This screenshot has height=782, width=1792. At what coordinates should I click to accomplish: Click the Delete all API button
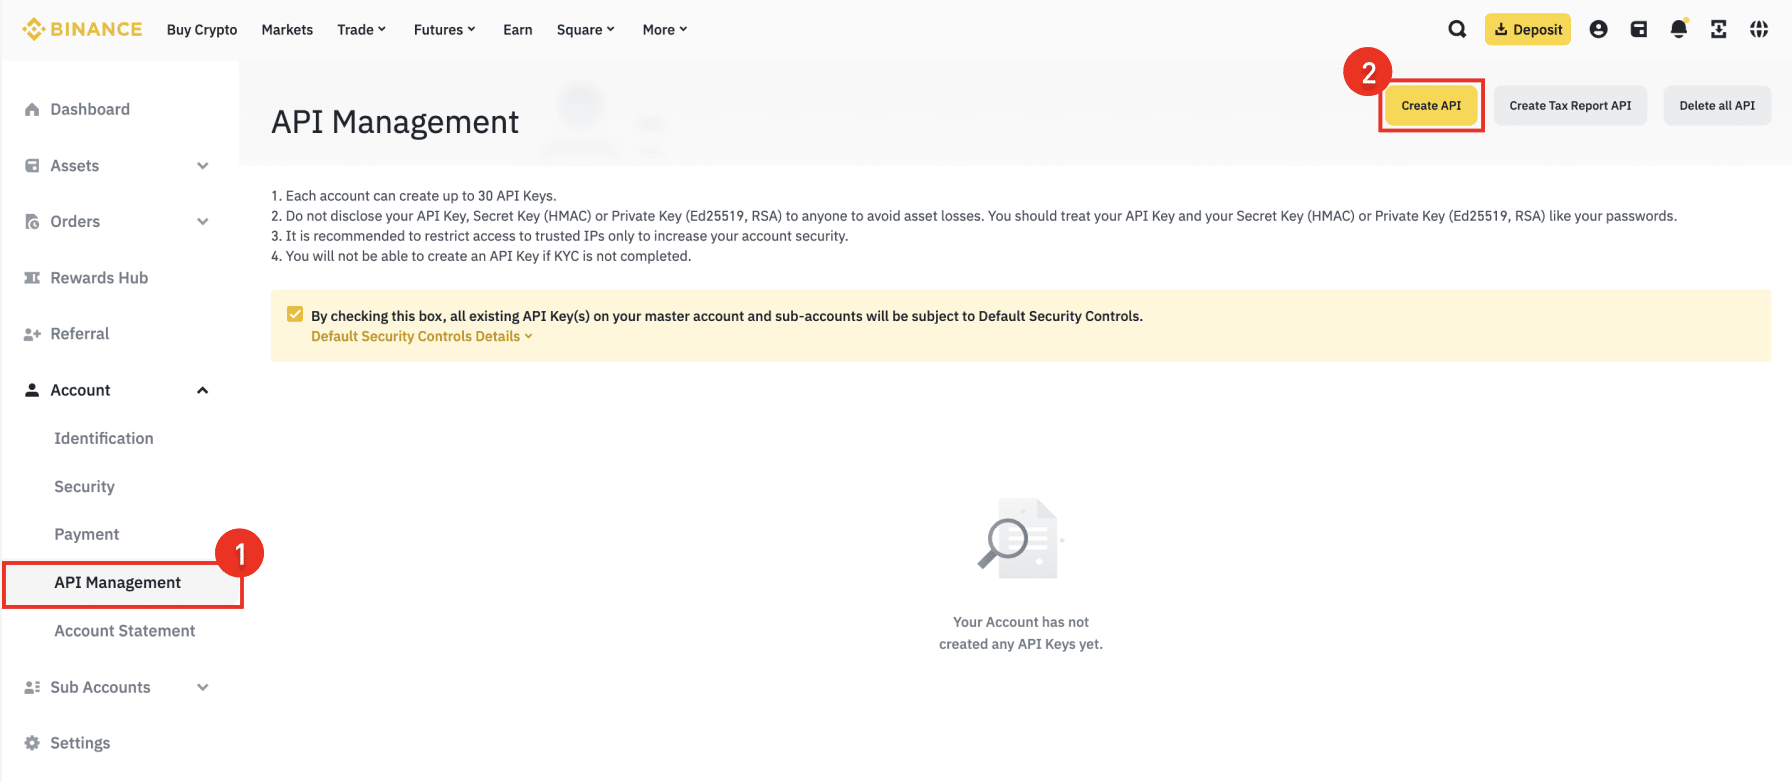point(1716,105)
